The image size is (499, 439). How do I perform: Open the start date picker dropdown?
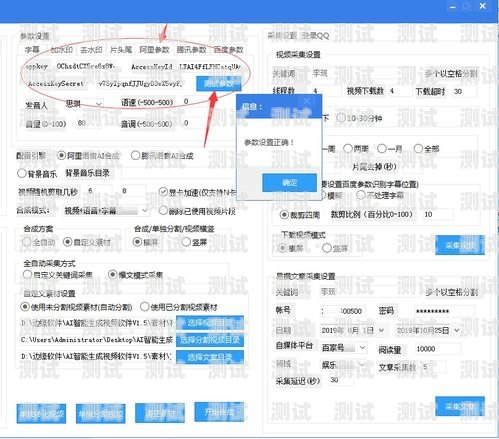click(381, 330)
